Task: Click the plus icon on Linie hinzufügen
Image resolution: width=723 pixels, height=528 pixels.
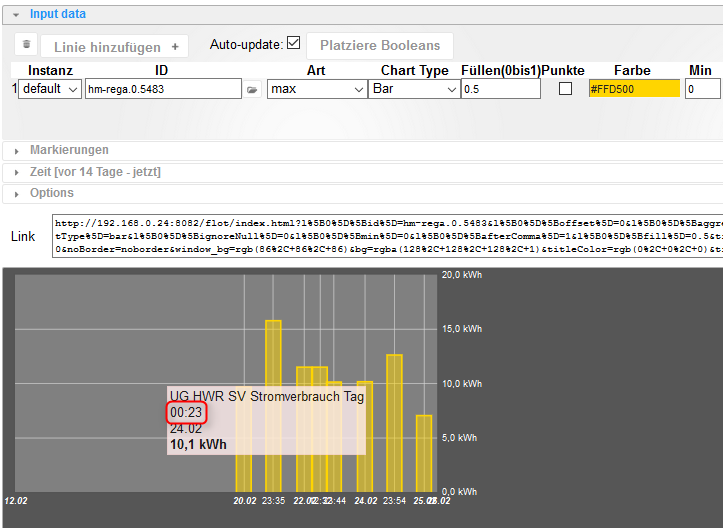Action: coord(175,47)
